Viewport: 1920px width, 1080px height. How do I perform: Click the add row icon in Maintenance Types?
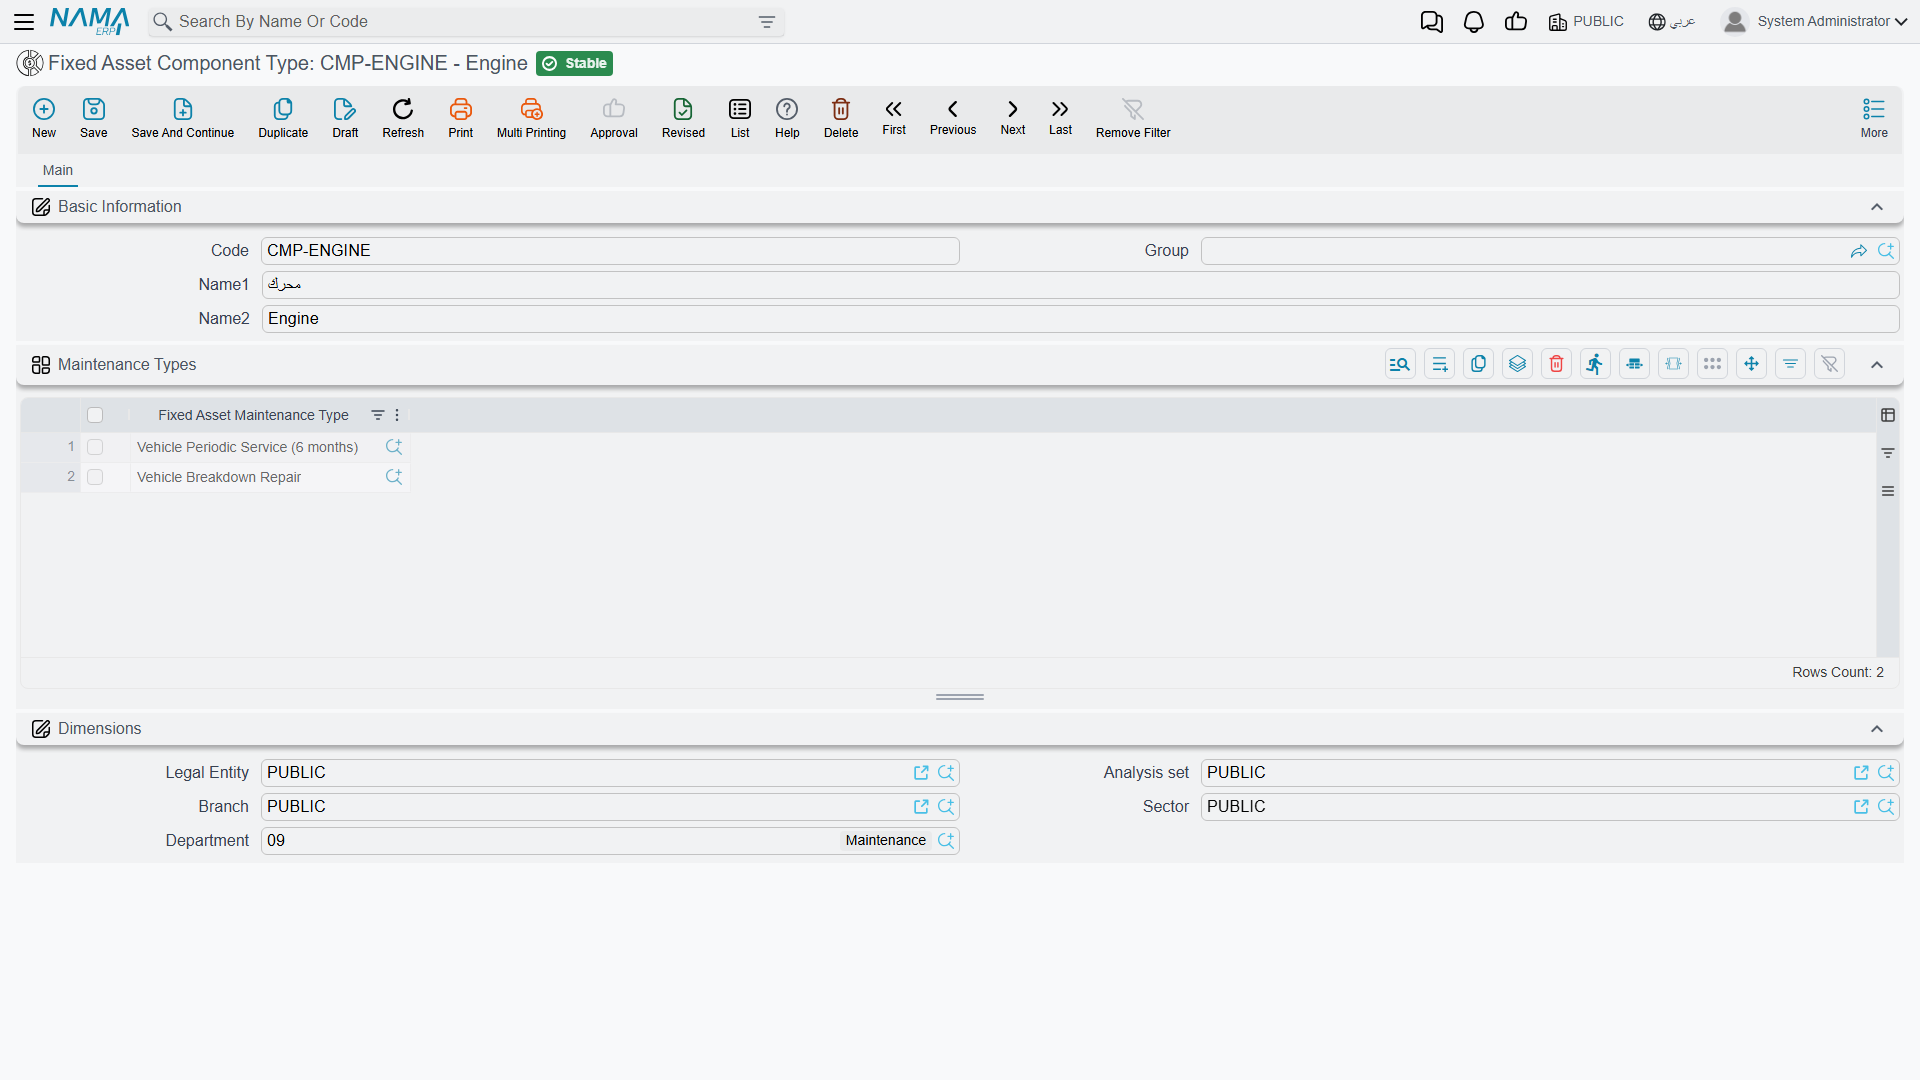(x=1439, y=364)
